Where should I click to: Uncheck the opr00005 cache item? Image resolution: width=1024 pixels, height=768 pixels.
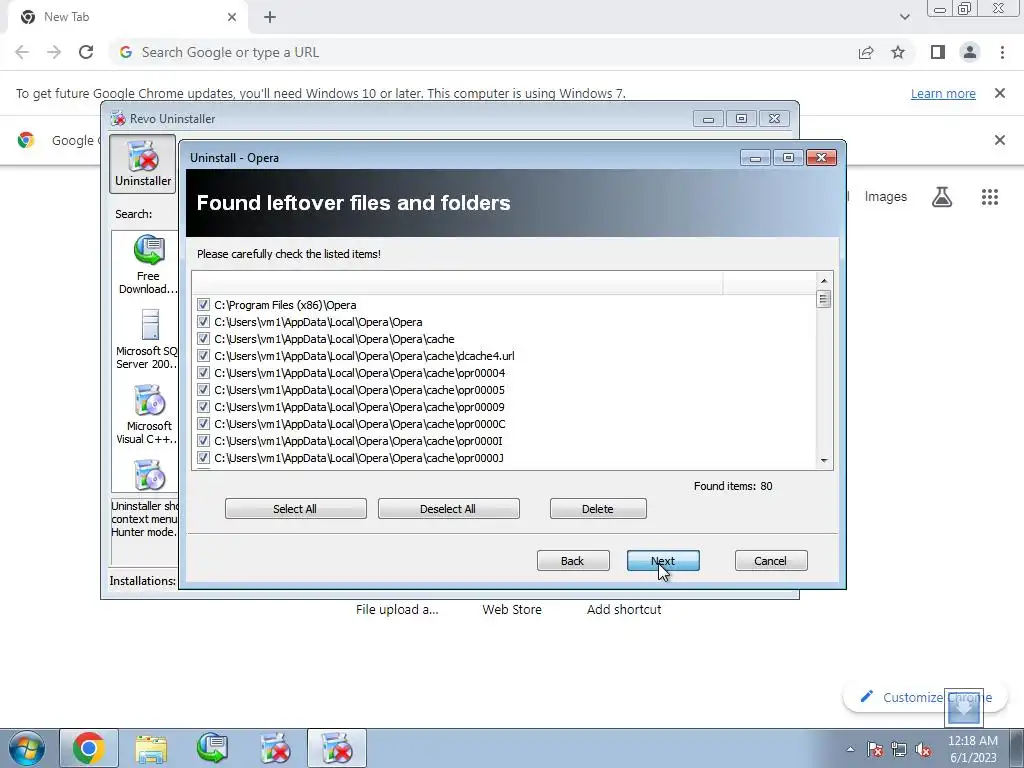tap(203, 390)
